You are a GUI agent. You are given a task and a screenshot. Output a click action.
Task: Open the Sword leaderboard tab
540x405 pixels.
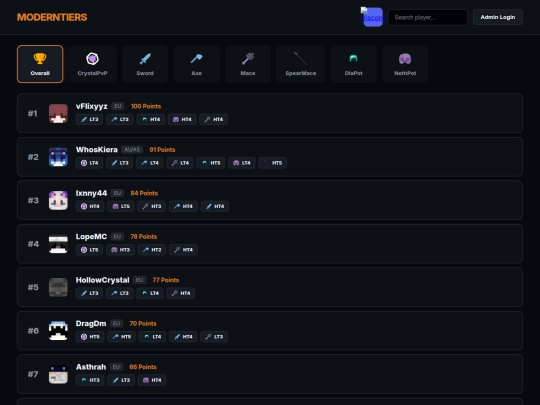pos(145,64)
